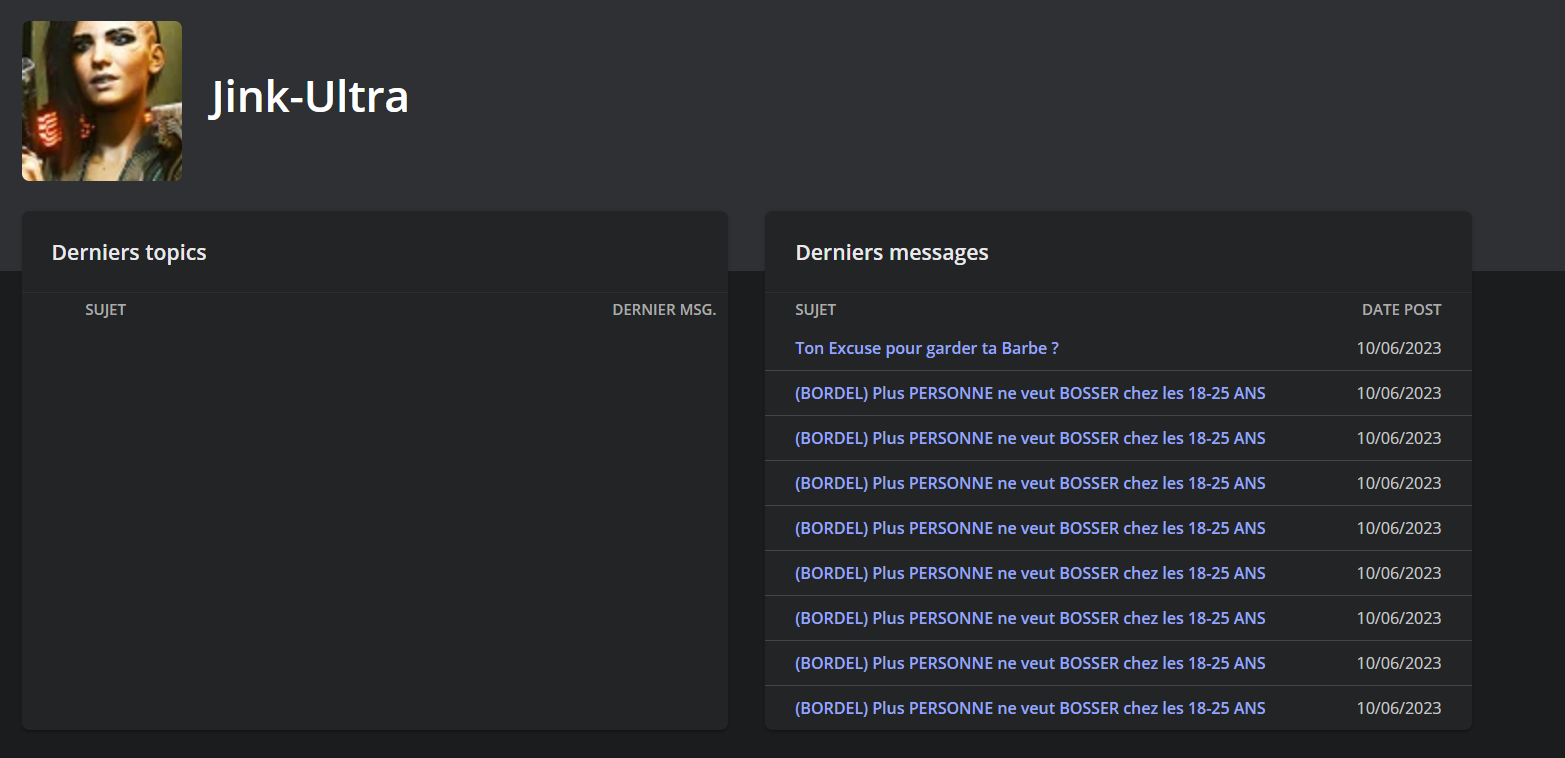The image size is (1565, 758).
Task: Open the 'Ton Excuse pour garder ta Barbe ?' message
Action: pyautogui.click(x=926, y=348)
